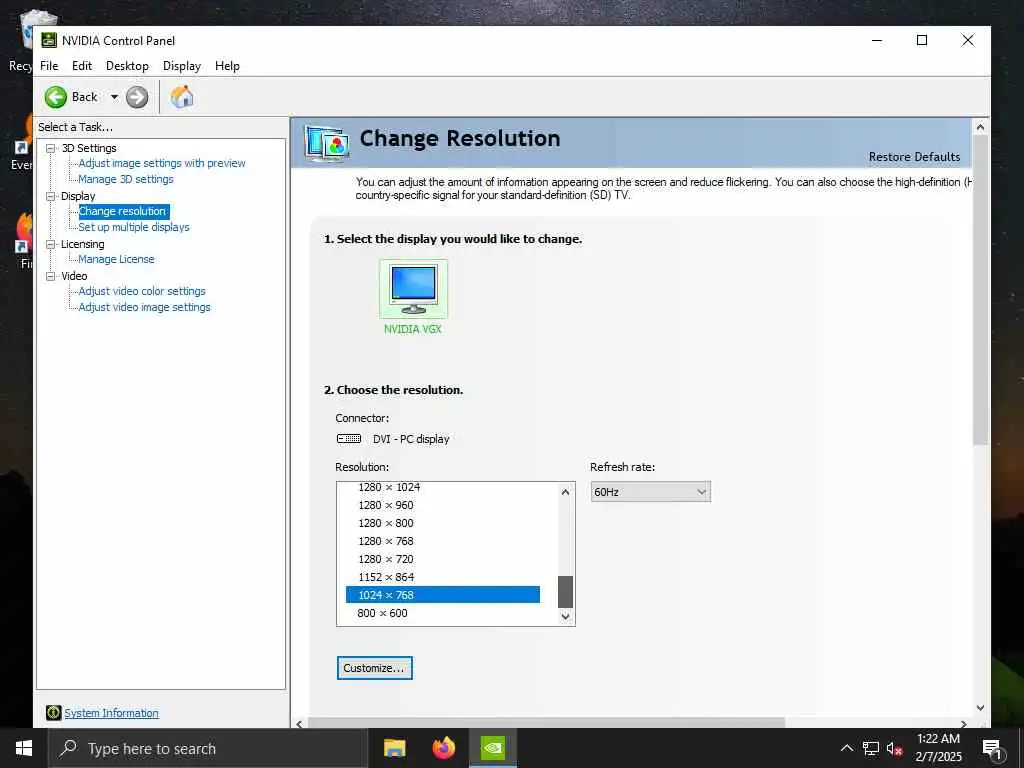Collapse the Display tree node

pyautogui.click(x=50, y=196)
